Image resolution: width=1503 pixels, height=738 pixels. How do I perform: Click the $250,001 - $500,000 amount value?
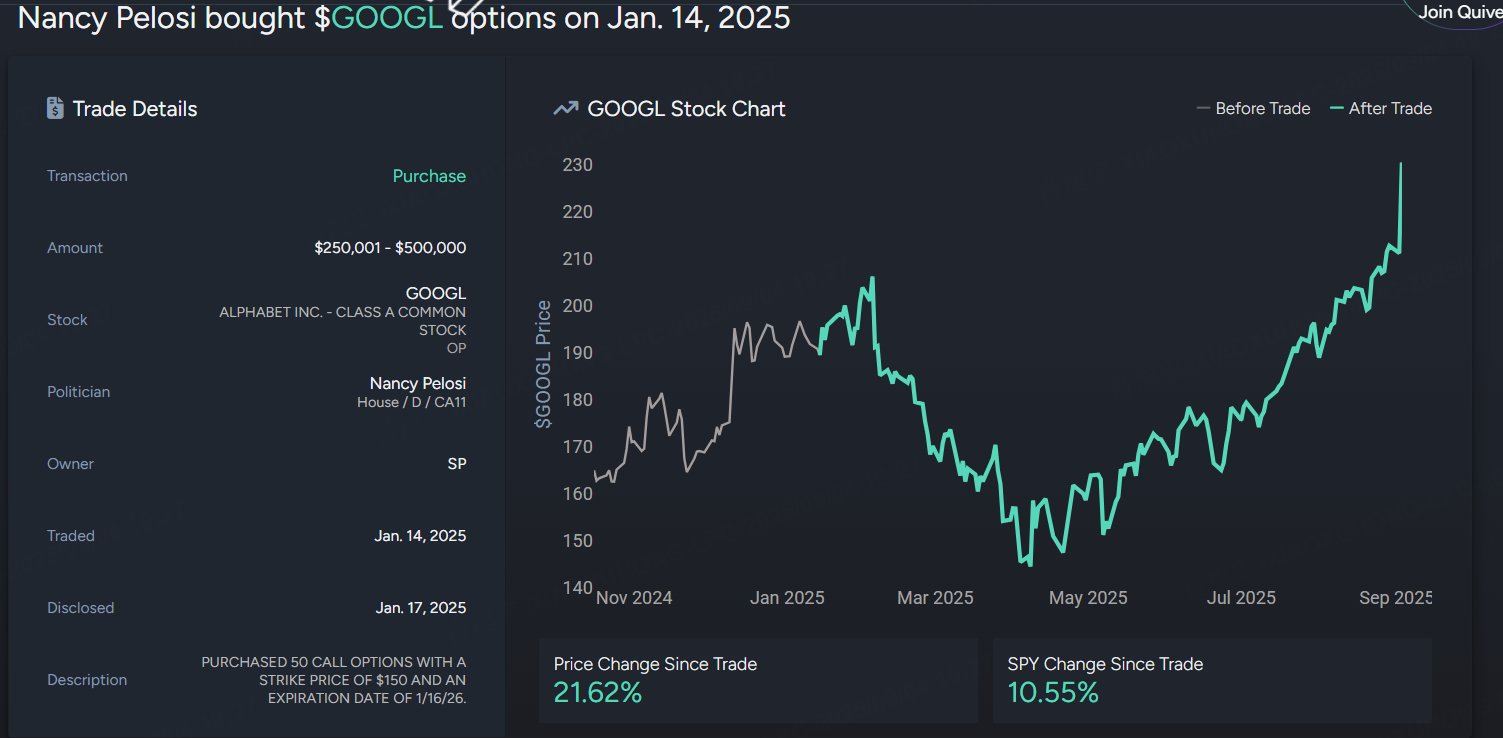(x=390, y=248)
